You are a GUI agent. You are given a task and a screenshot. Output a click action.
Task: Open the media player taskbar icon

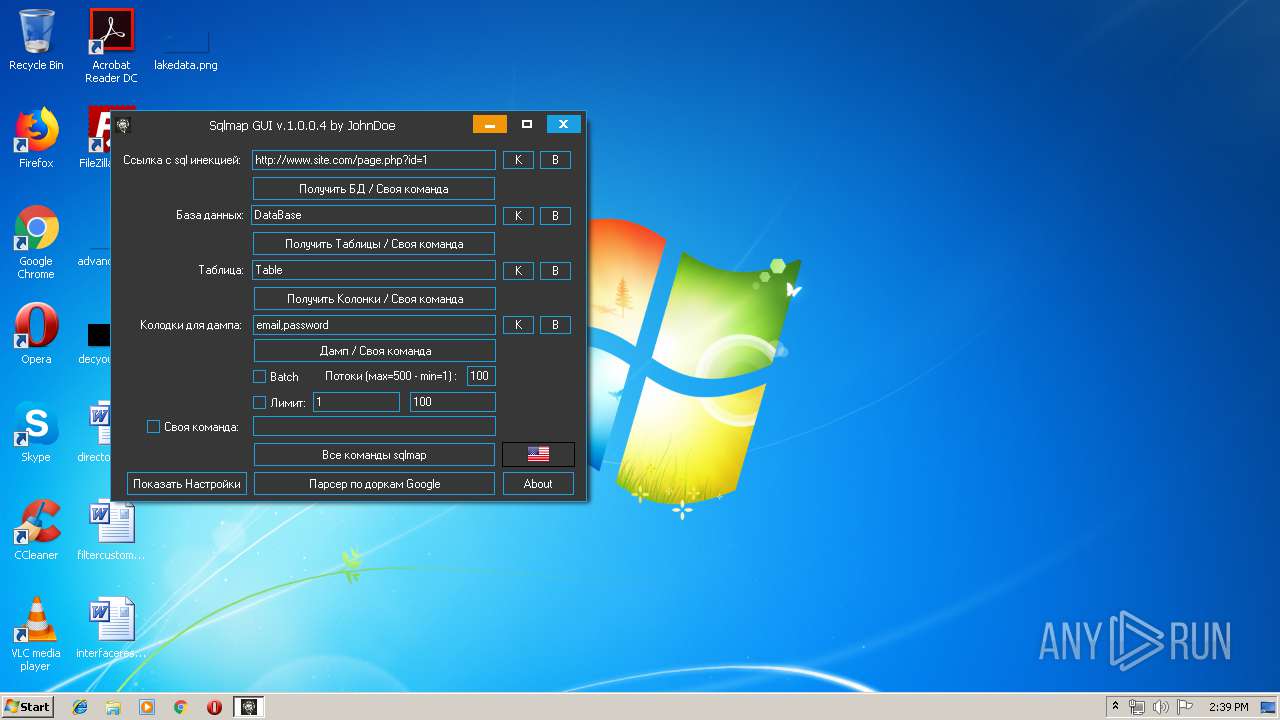[147, 707]
